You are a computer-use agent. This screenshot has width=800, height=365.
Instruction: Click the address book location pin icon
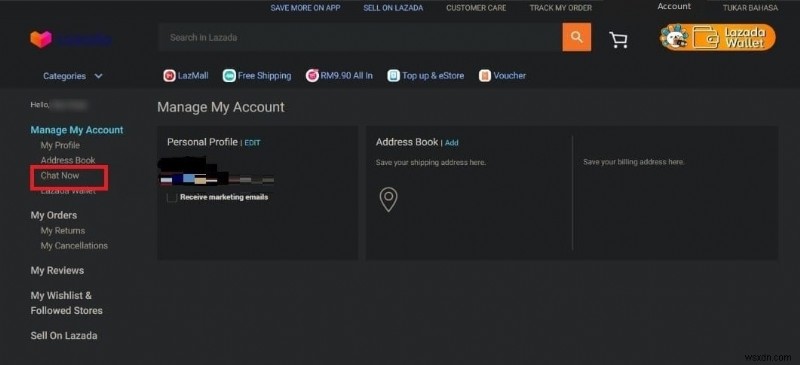(x=388, y=200)
